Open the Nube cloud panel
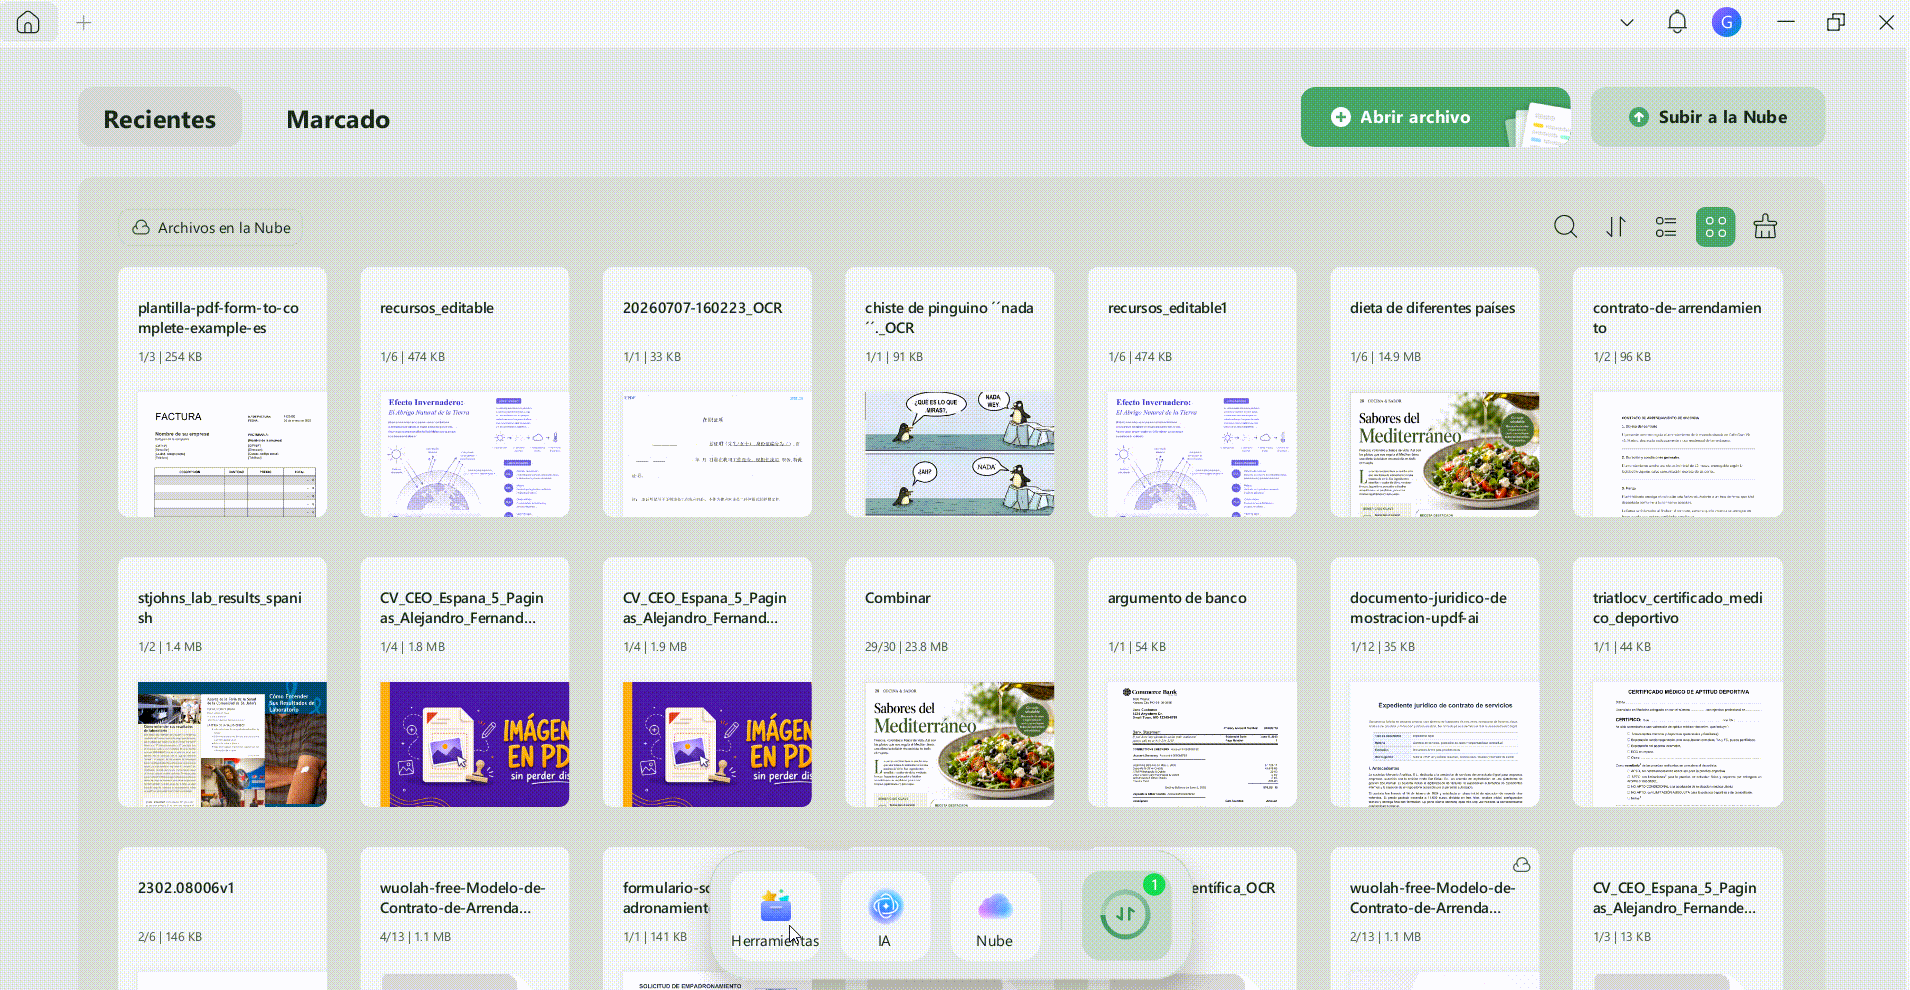 coord(995,916)
